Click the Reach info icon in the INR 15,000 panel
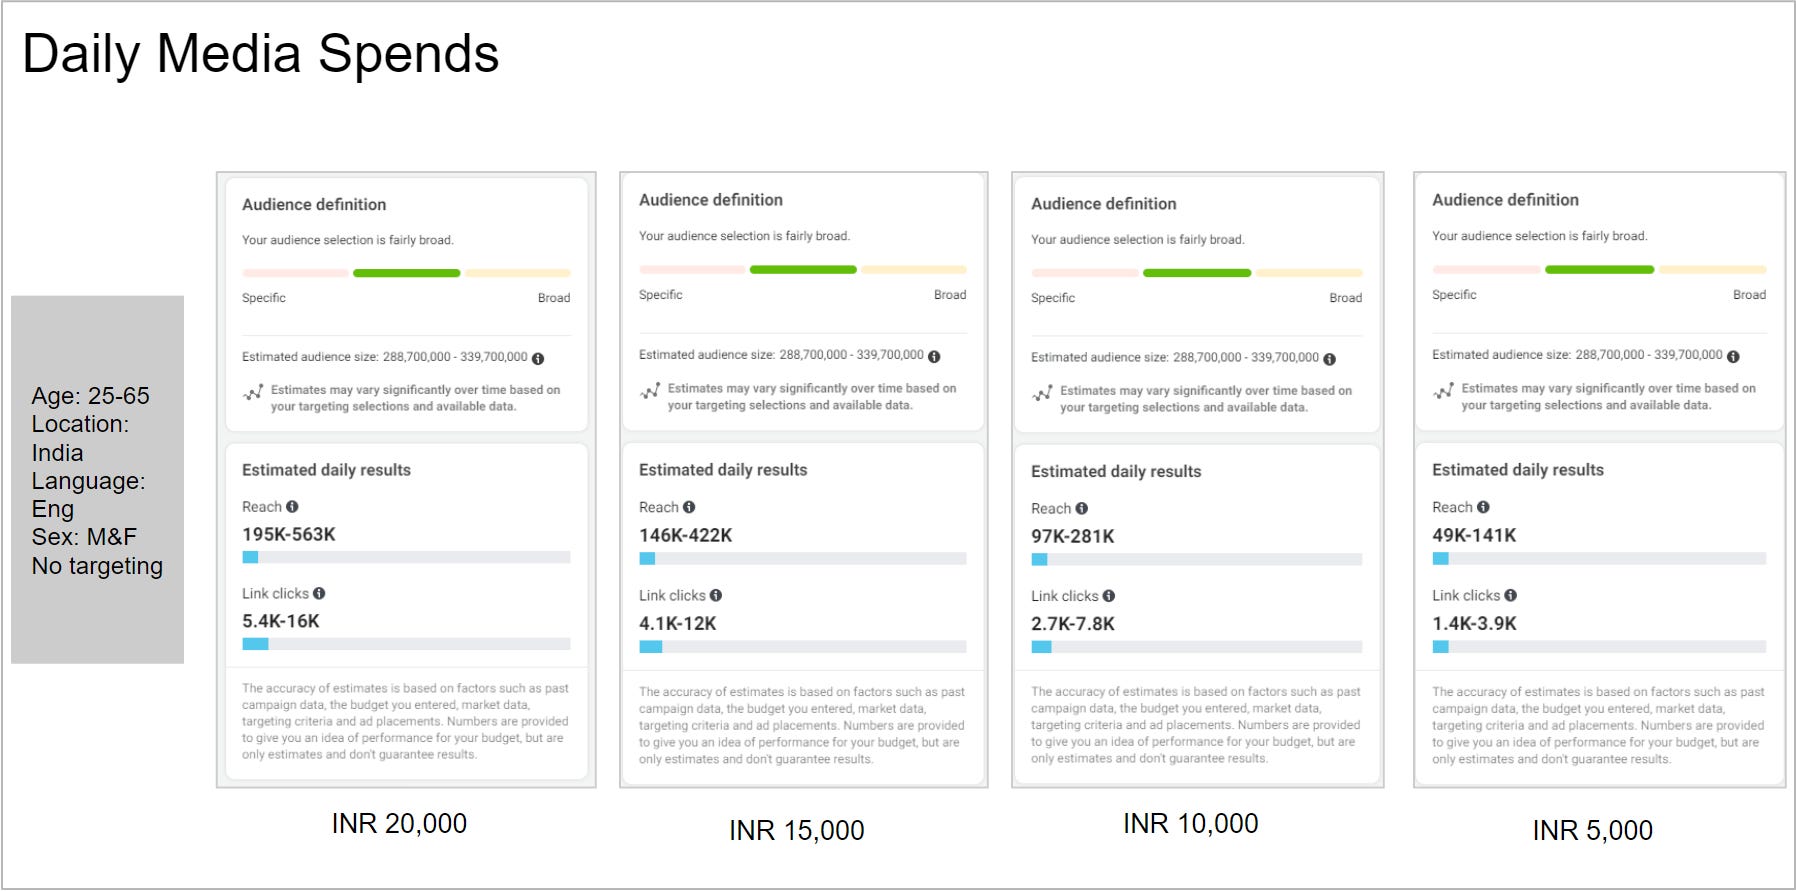 [x=689, y=507]
